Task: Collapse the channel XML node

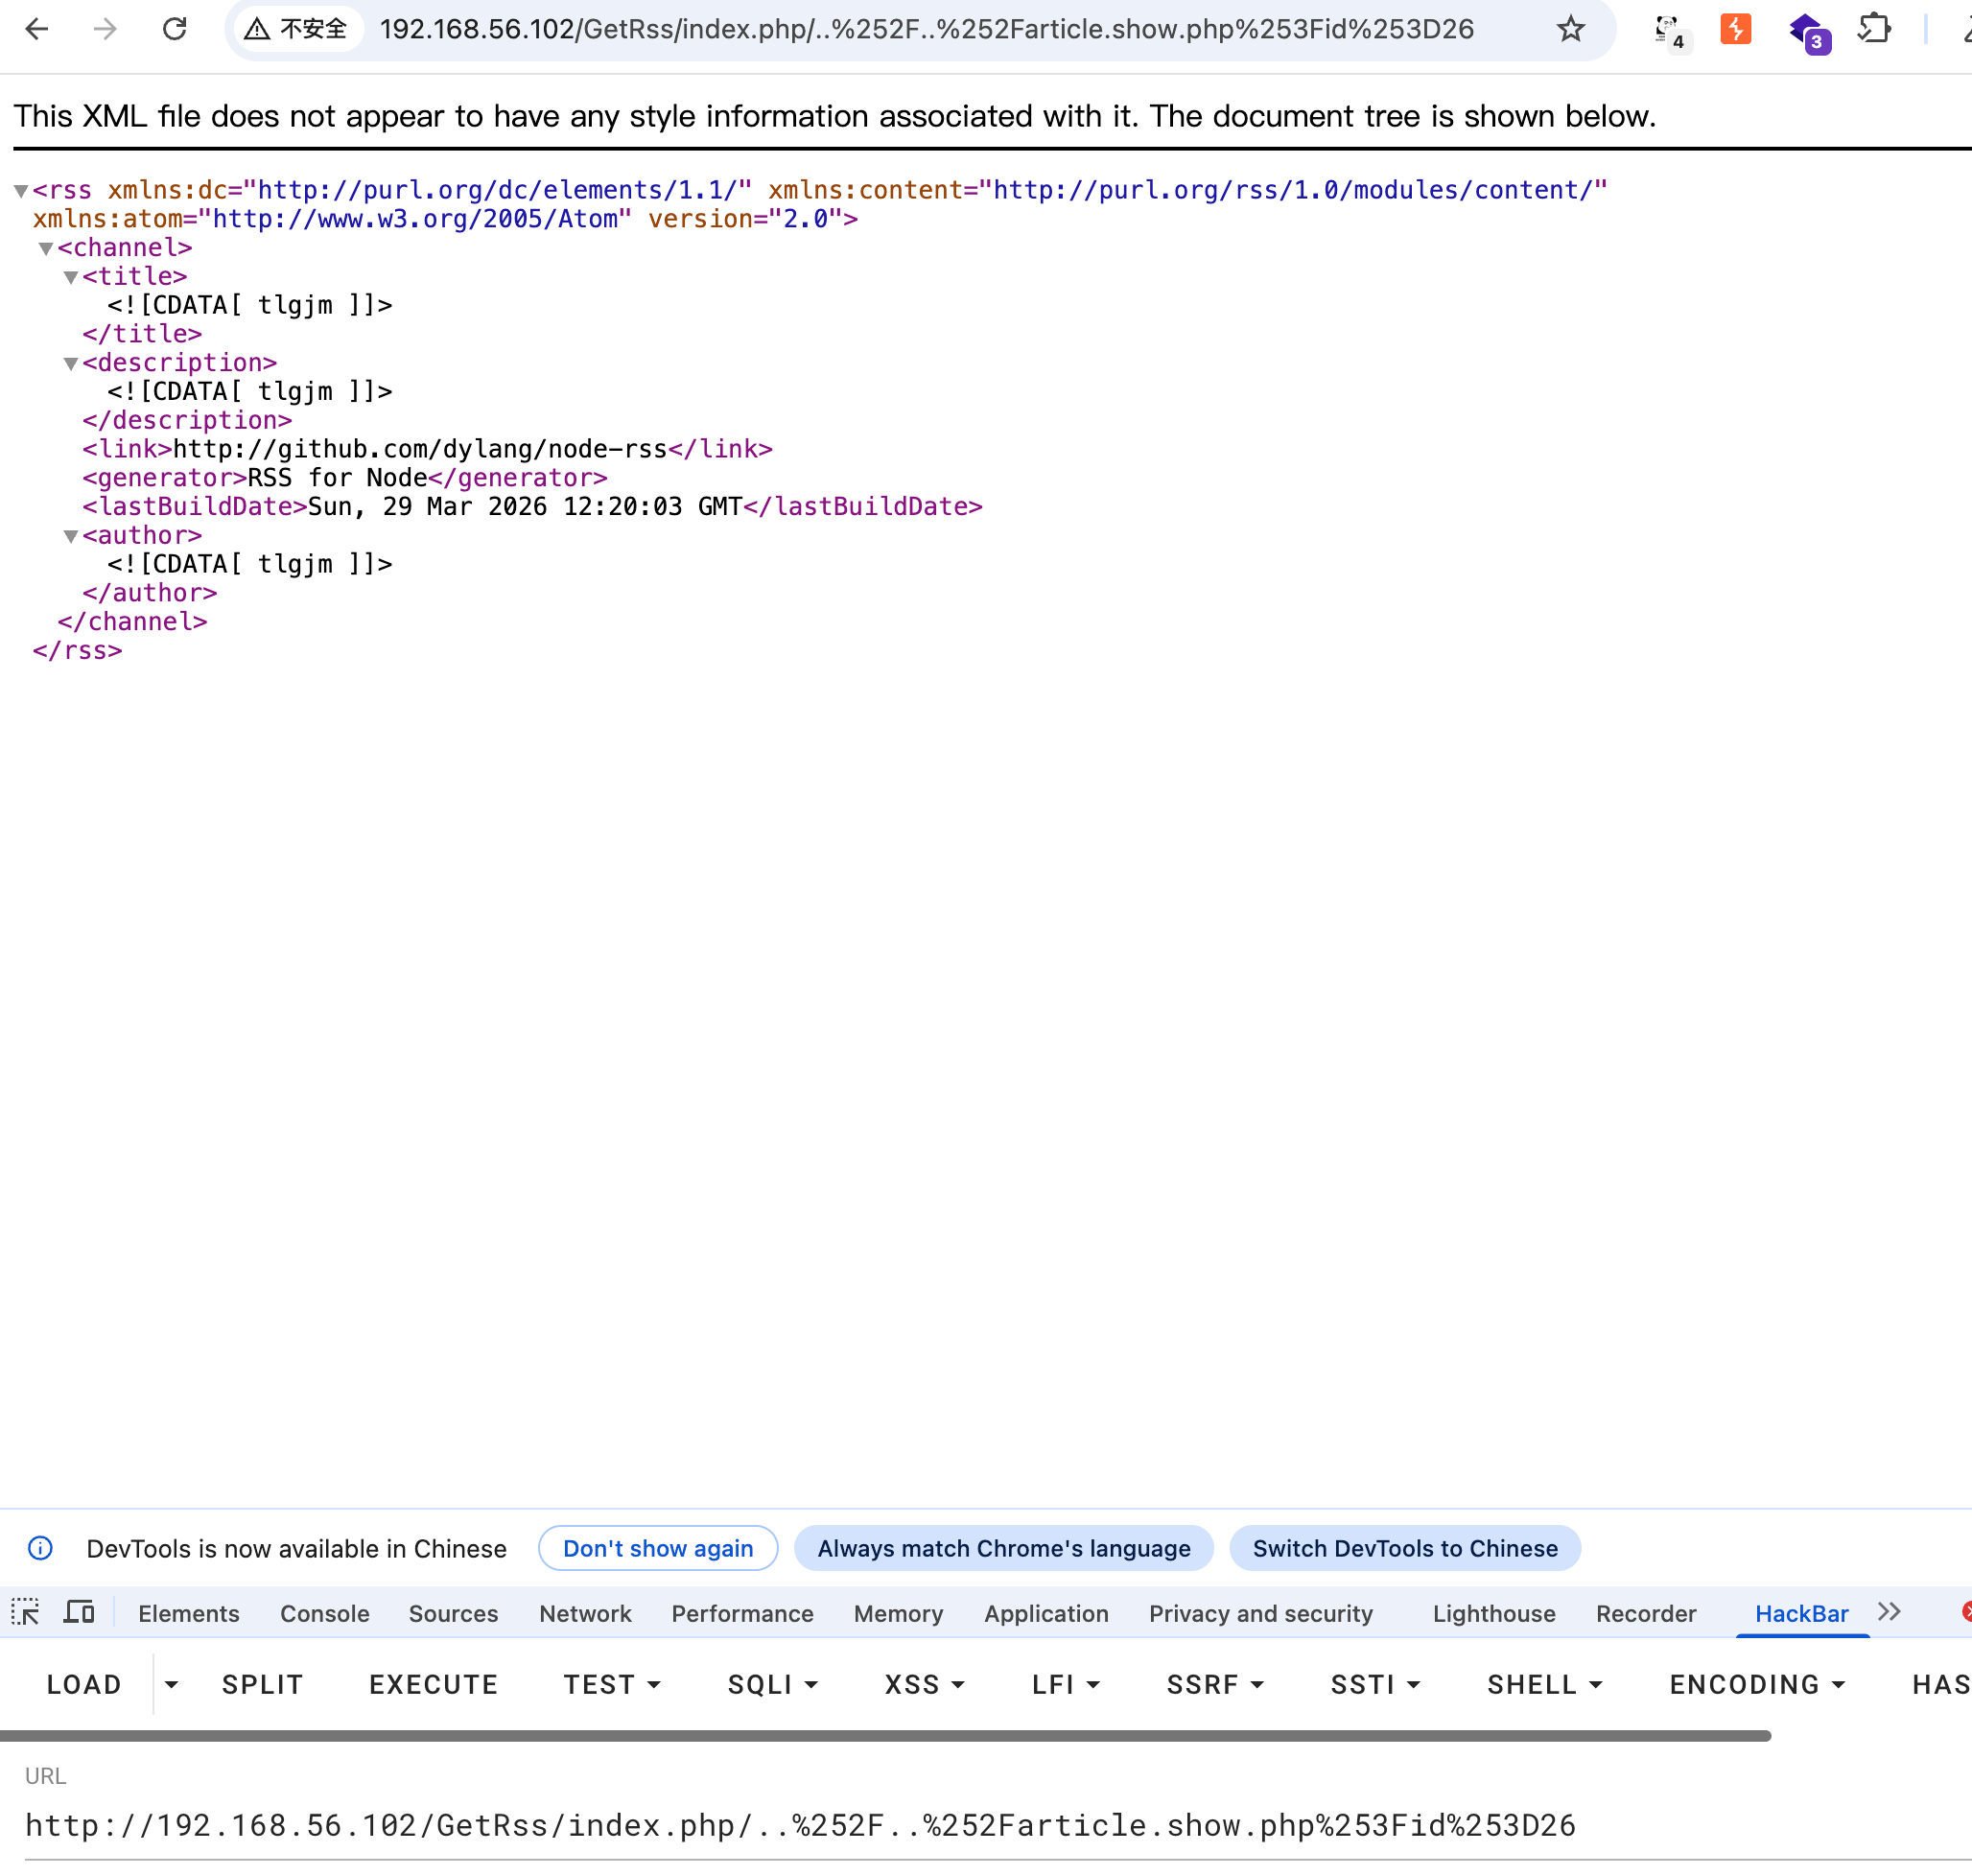Action: click(46, 248)
